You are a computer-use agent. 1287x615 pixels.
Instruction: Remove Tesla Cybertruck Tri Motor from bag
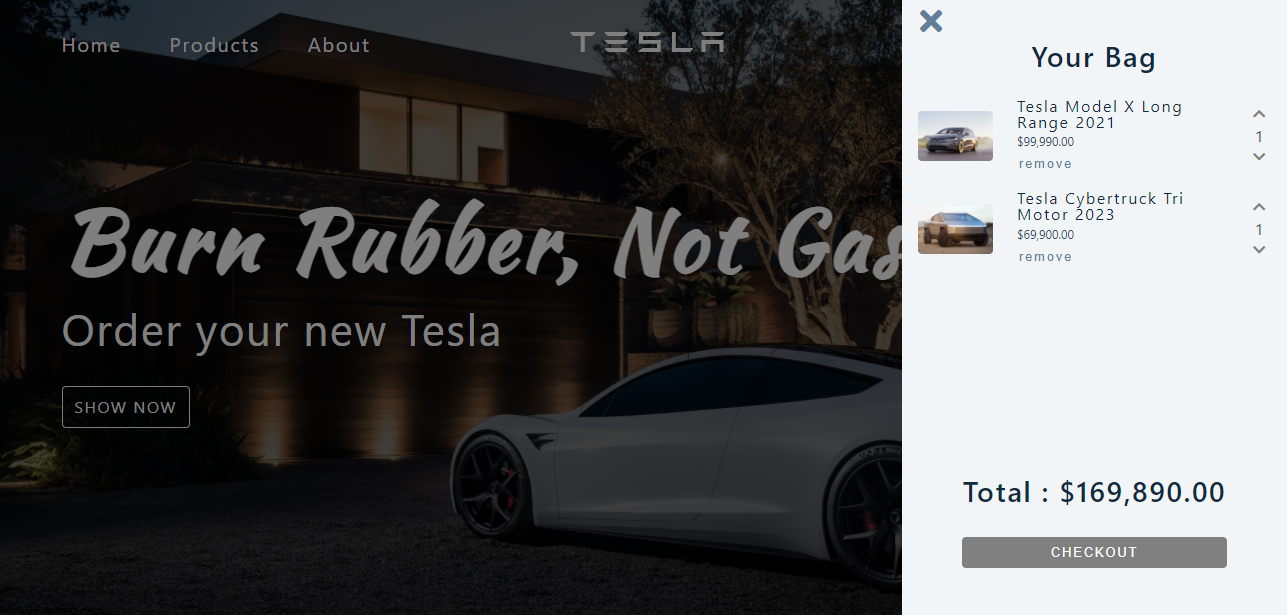[x=1045, y=257]
